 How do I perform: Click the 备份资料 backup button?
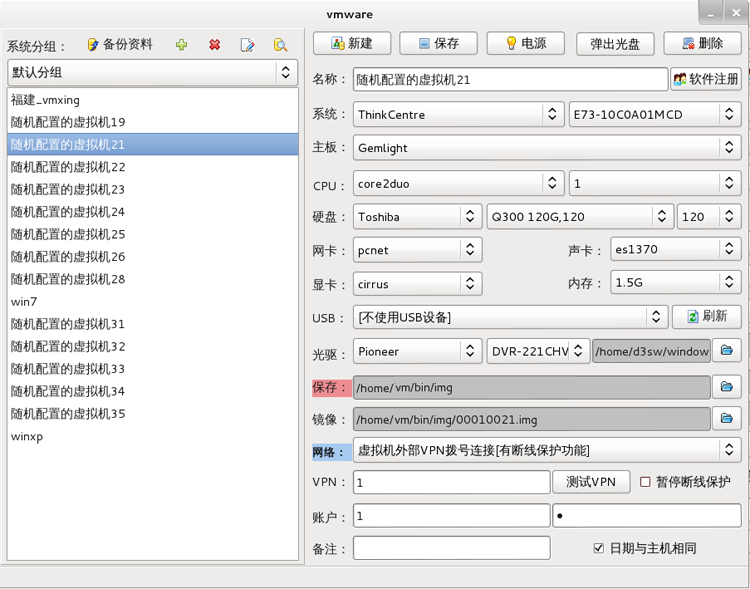point(120,44)
